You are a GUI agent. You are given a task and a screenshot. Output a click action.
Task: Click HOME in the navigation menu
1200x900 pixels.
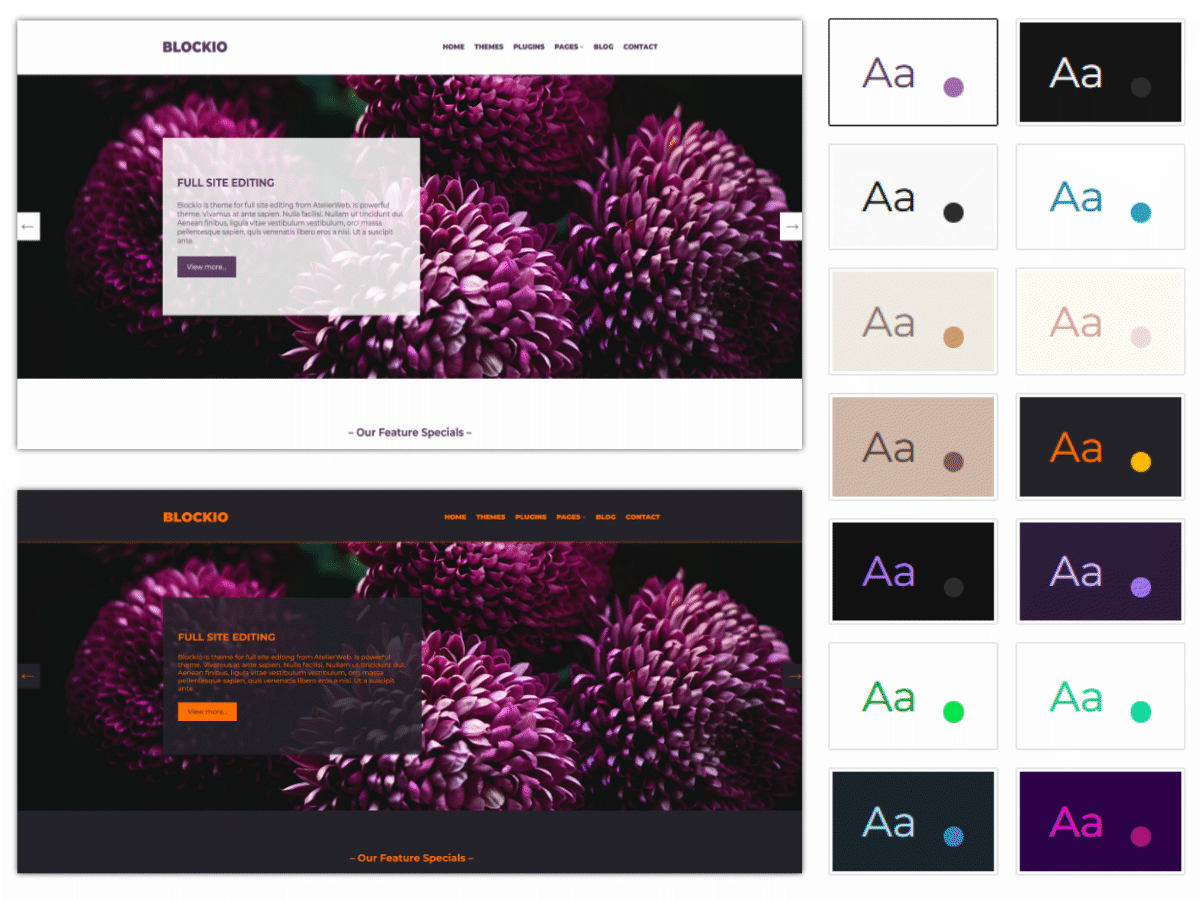(453, 46)
